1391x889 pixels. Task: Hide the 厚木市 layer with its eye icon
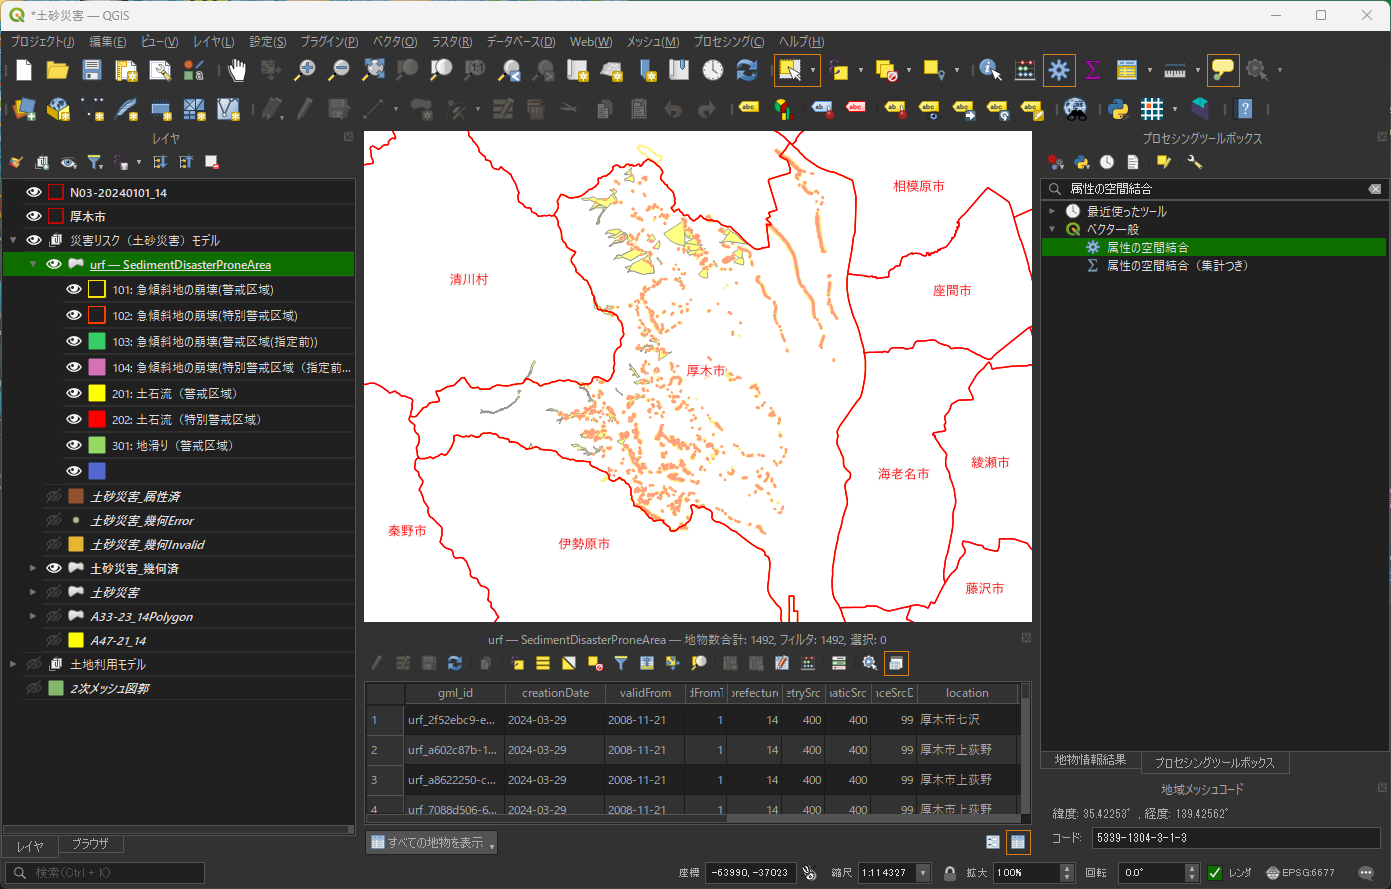coord(34,216)
